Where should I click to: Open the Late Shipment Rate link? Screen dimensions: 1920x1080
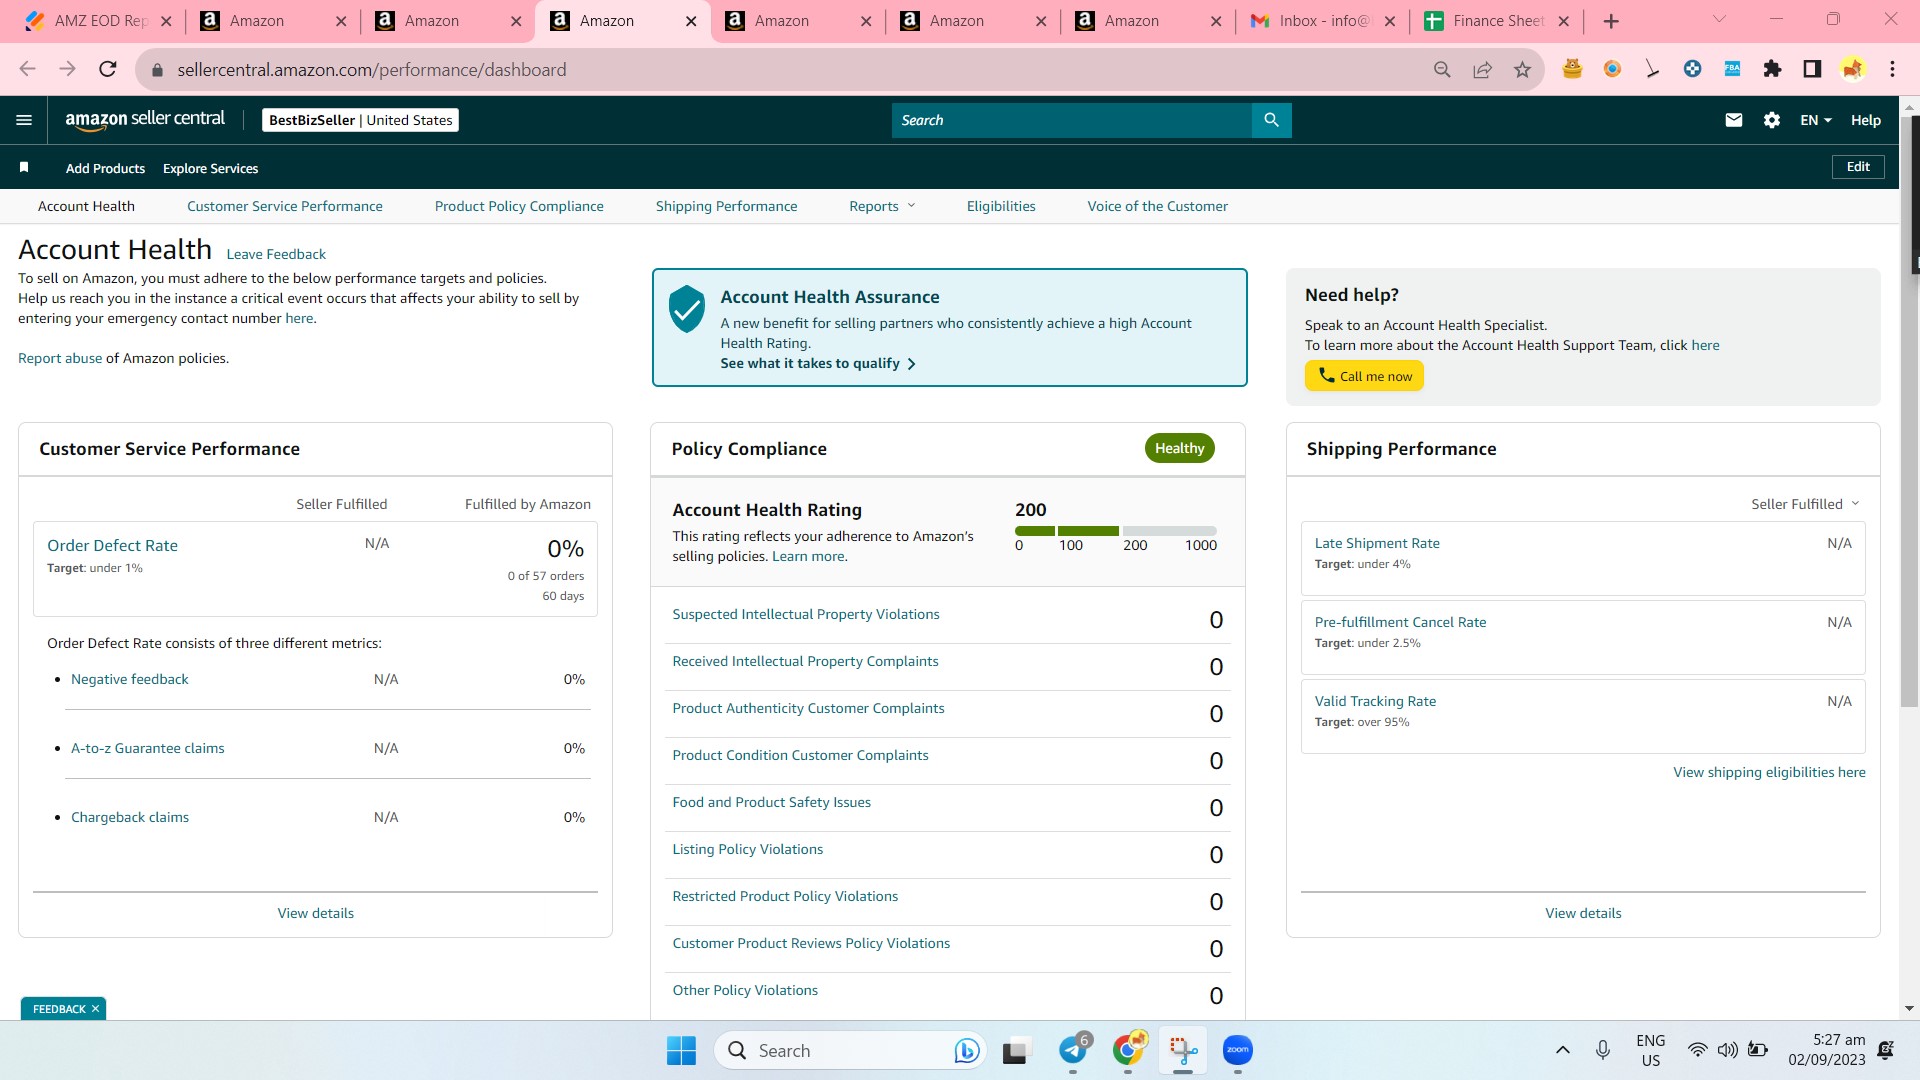[x=1377, y=543]
